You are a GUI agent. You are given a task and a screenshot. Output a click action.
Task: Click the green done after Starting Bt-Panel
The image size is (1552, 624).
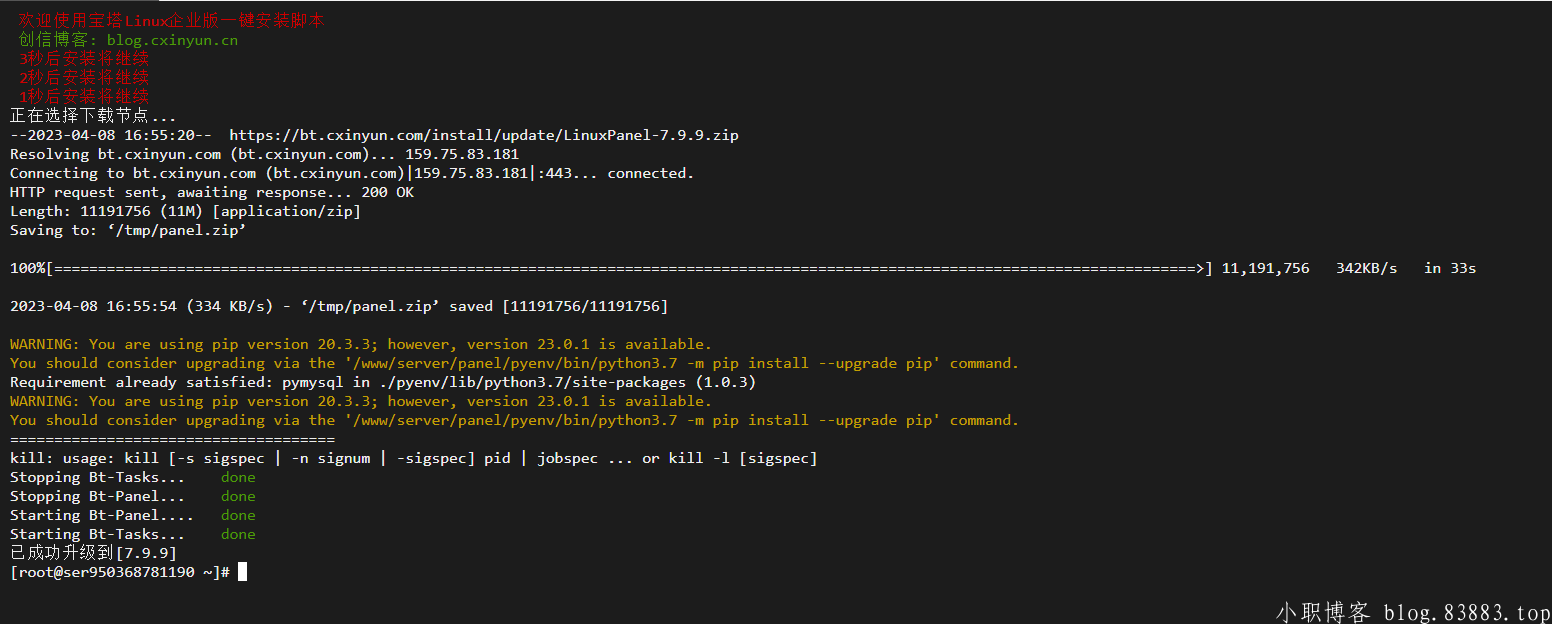[x=238, y=515]
